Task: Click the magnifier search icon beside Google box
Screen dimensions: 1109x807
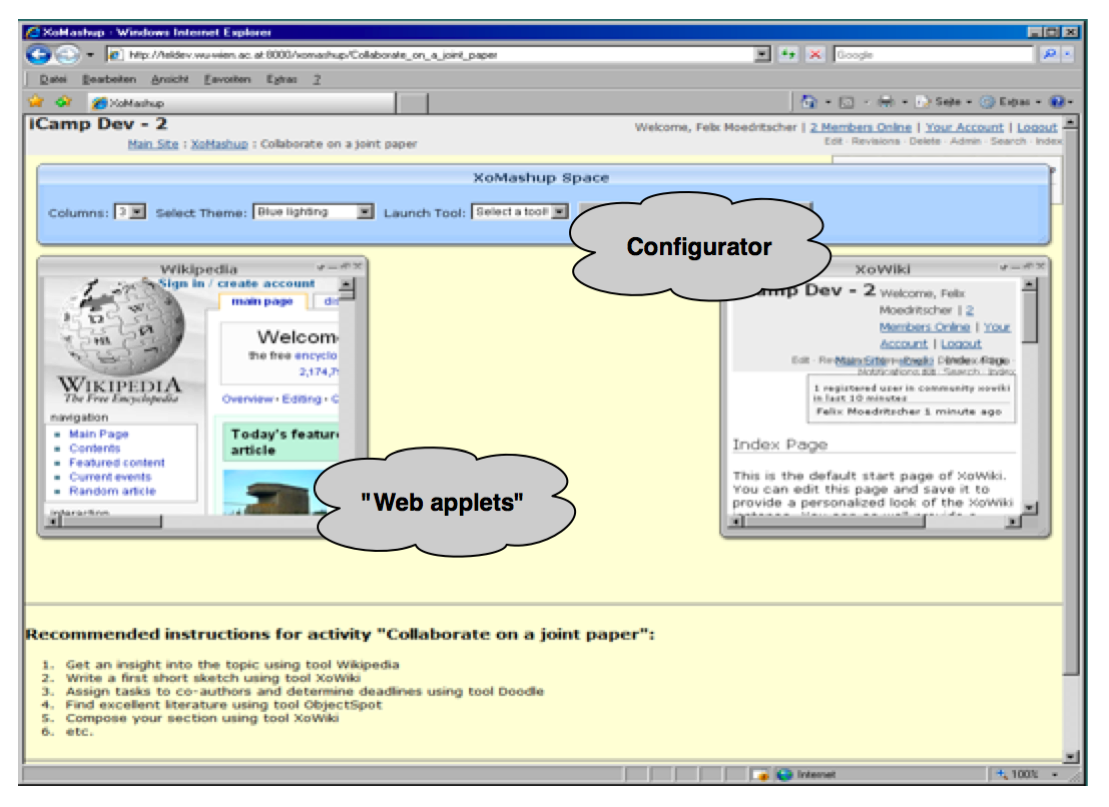Action: (1049, 54)
